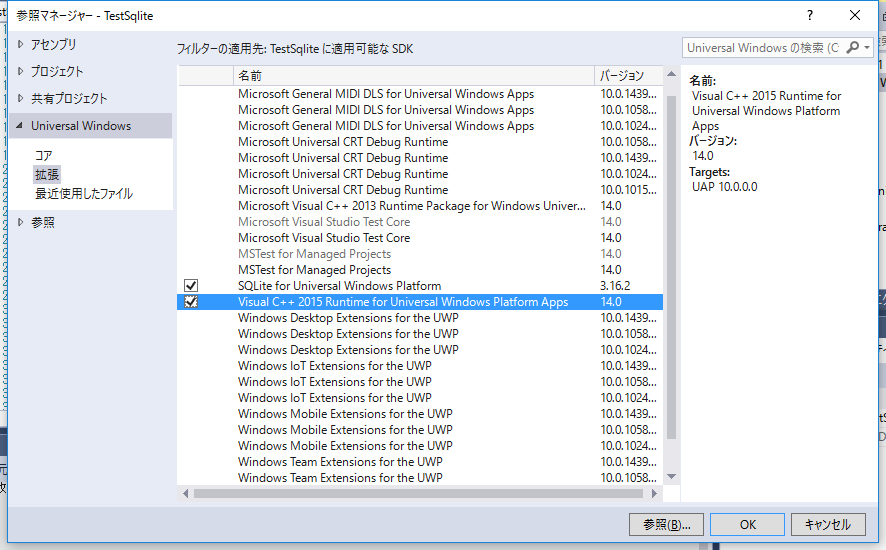886x550 pixels.
Task: Select Microsoft General MIDI DLS version 10.0.1058
Action: coord(420,110)
